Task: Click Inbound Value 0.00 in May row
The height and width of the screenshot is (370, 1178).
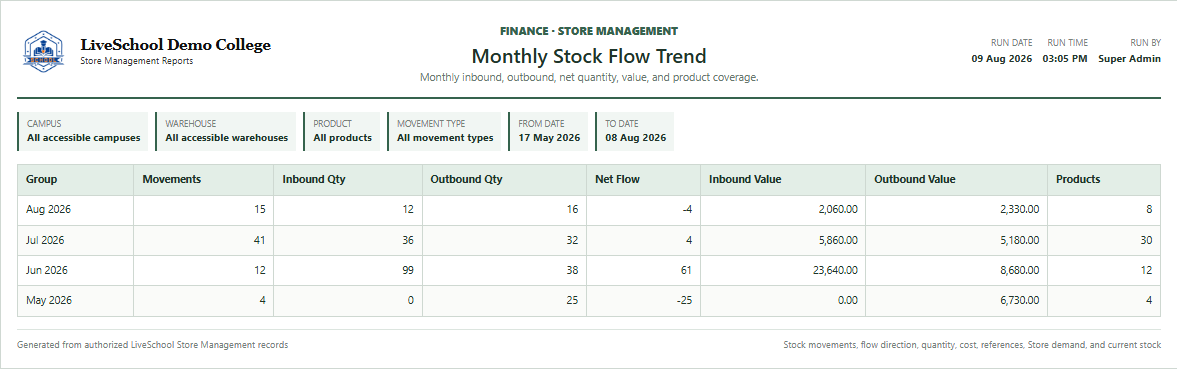Action: click(x=783, y=301)
